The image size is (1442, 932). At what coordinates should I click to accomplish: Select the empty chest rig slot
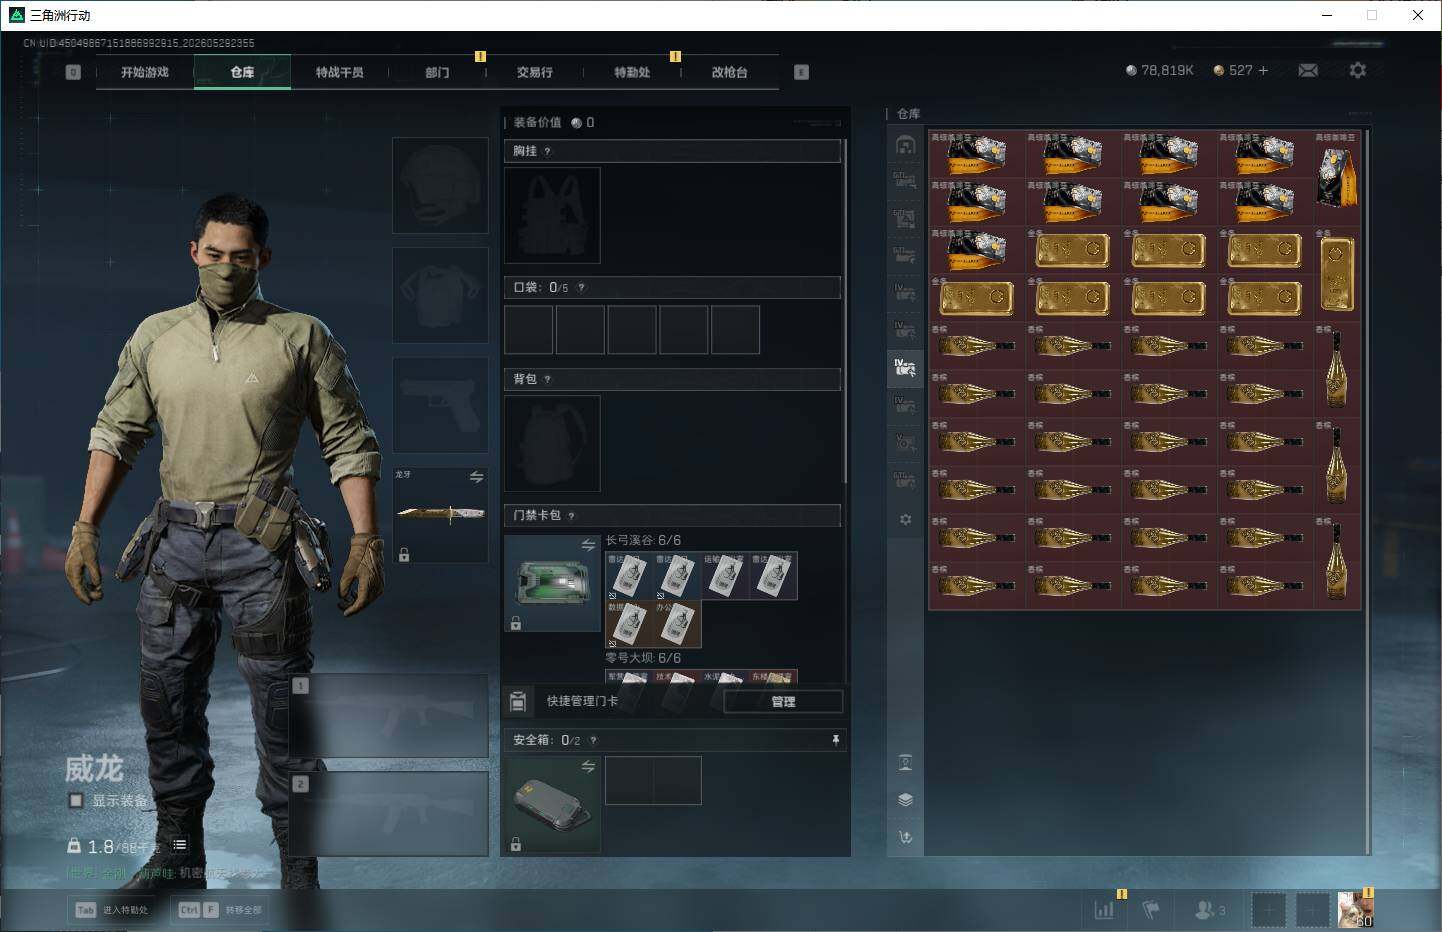[x=552, y=215]
